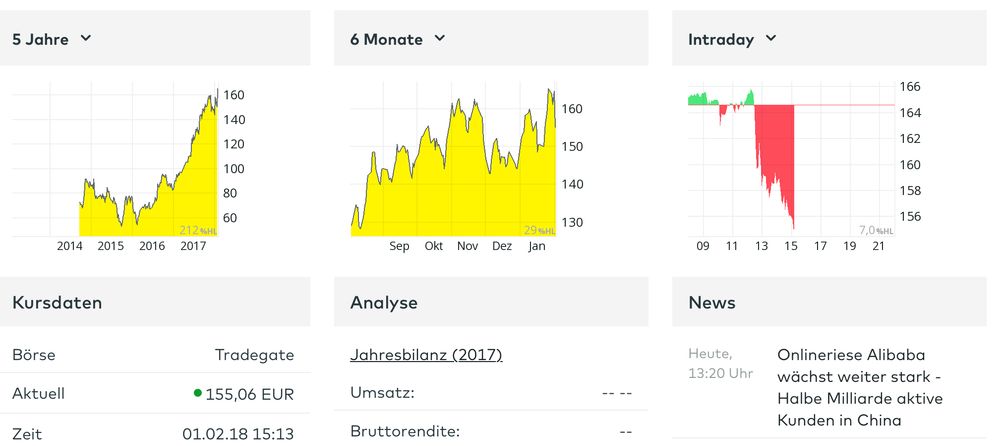Viewport: 999px width, 446px height.
Task: Open the Intraday timeframe dropdown
Action: (x=733, y=39)
